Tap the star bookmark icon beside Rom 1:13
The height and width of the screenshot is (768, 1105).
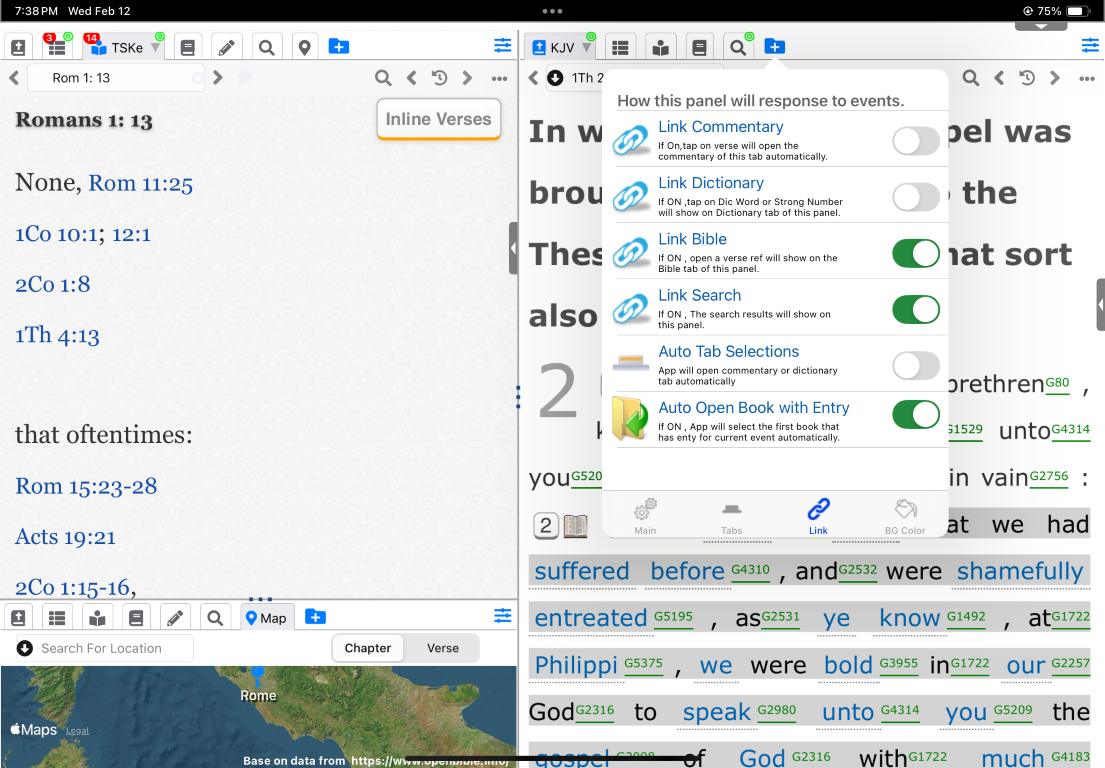click(245, 78)
